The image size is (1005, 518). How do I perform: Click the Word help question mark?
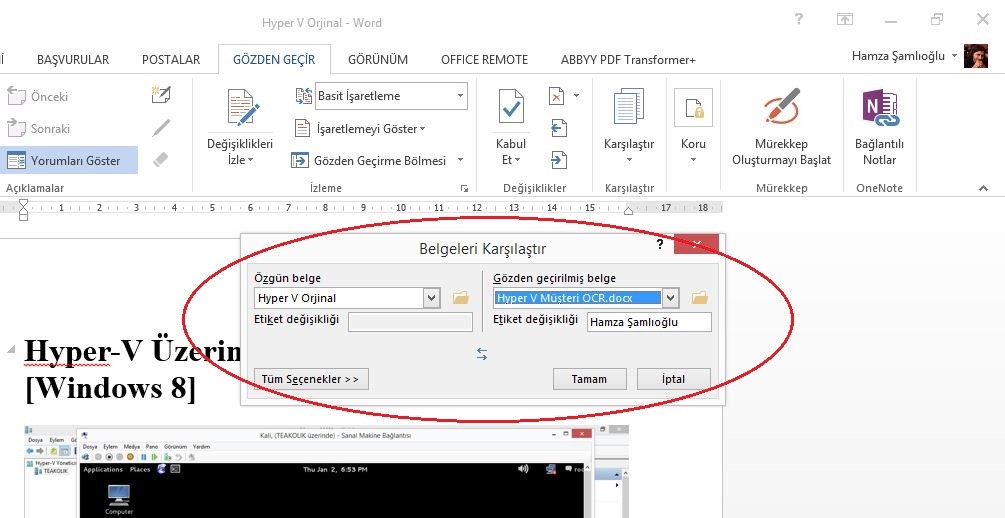pos(799,19)
